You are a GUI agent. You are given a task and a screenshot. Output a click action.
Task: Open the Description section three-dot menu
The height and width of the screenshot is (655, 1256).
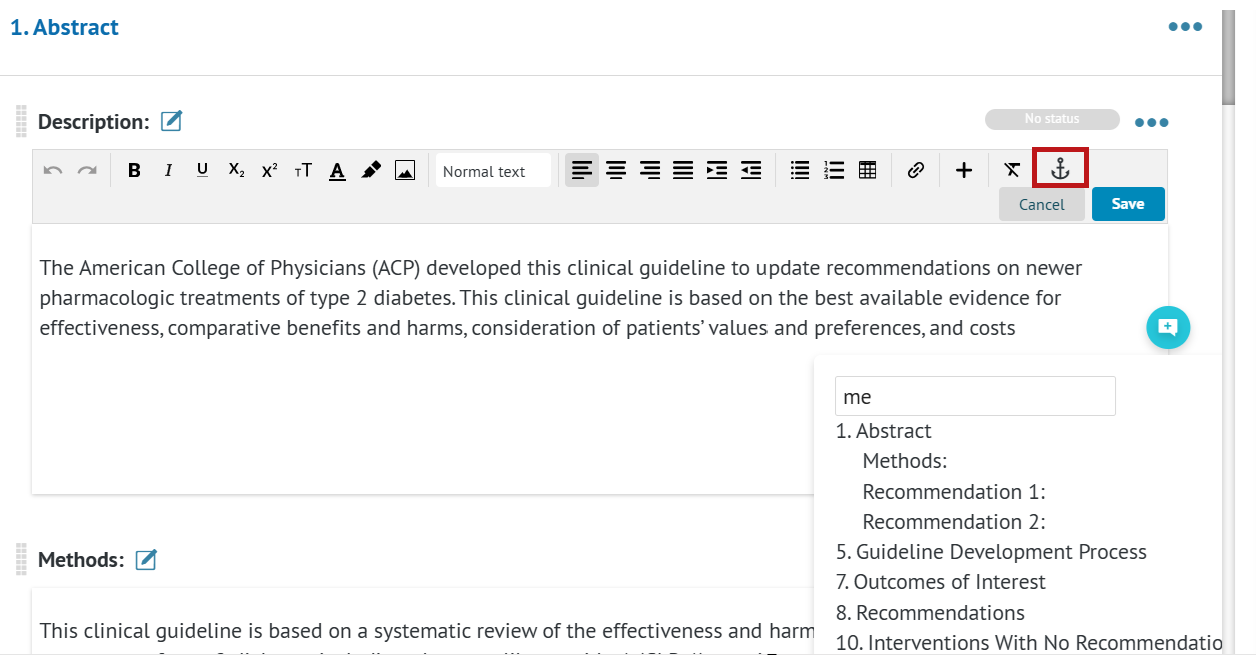[x=1151, y=123]
